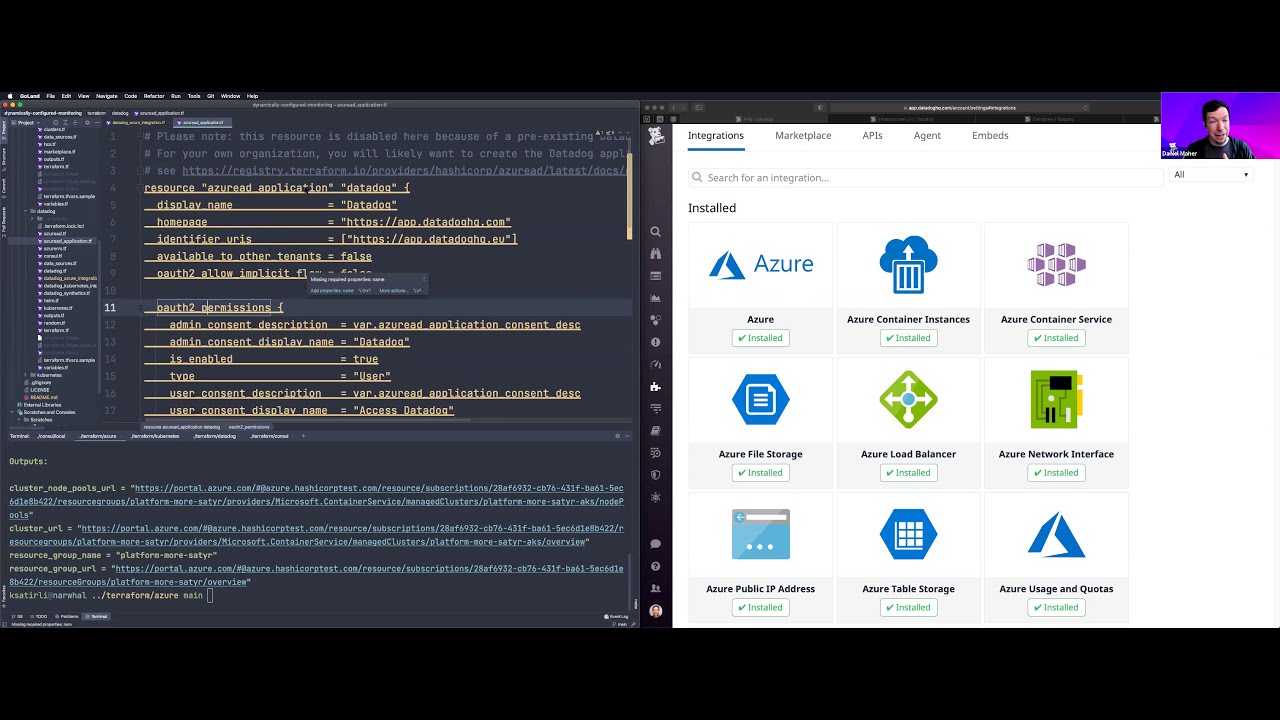Open Azure Usage and Quotas integration icon
The width and height of the screenshot is (1280, 720).
click(1056, 534)
